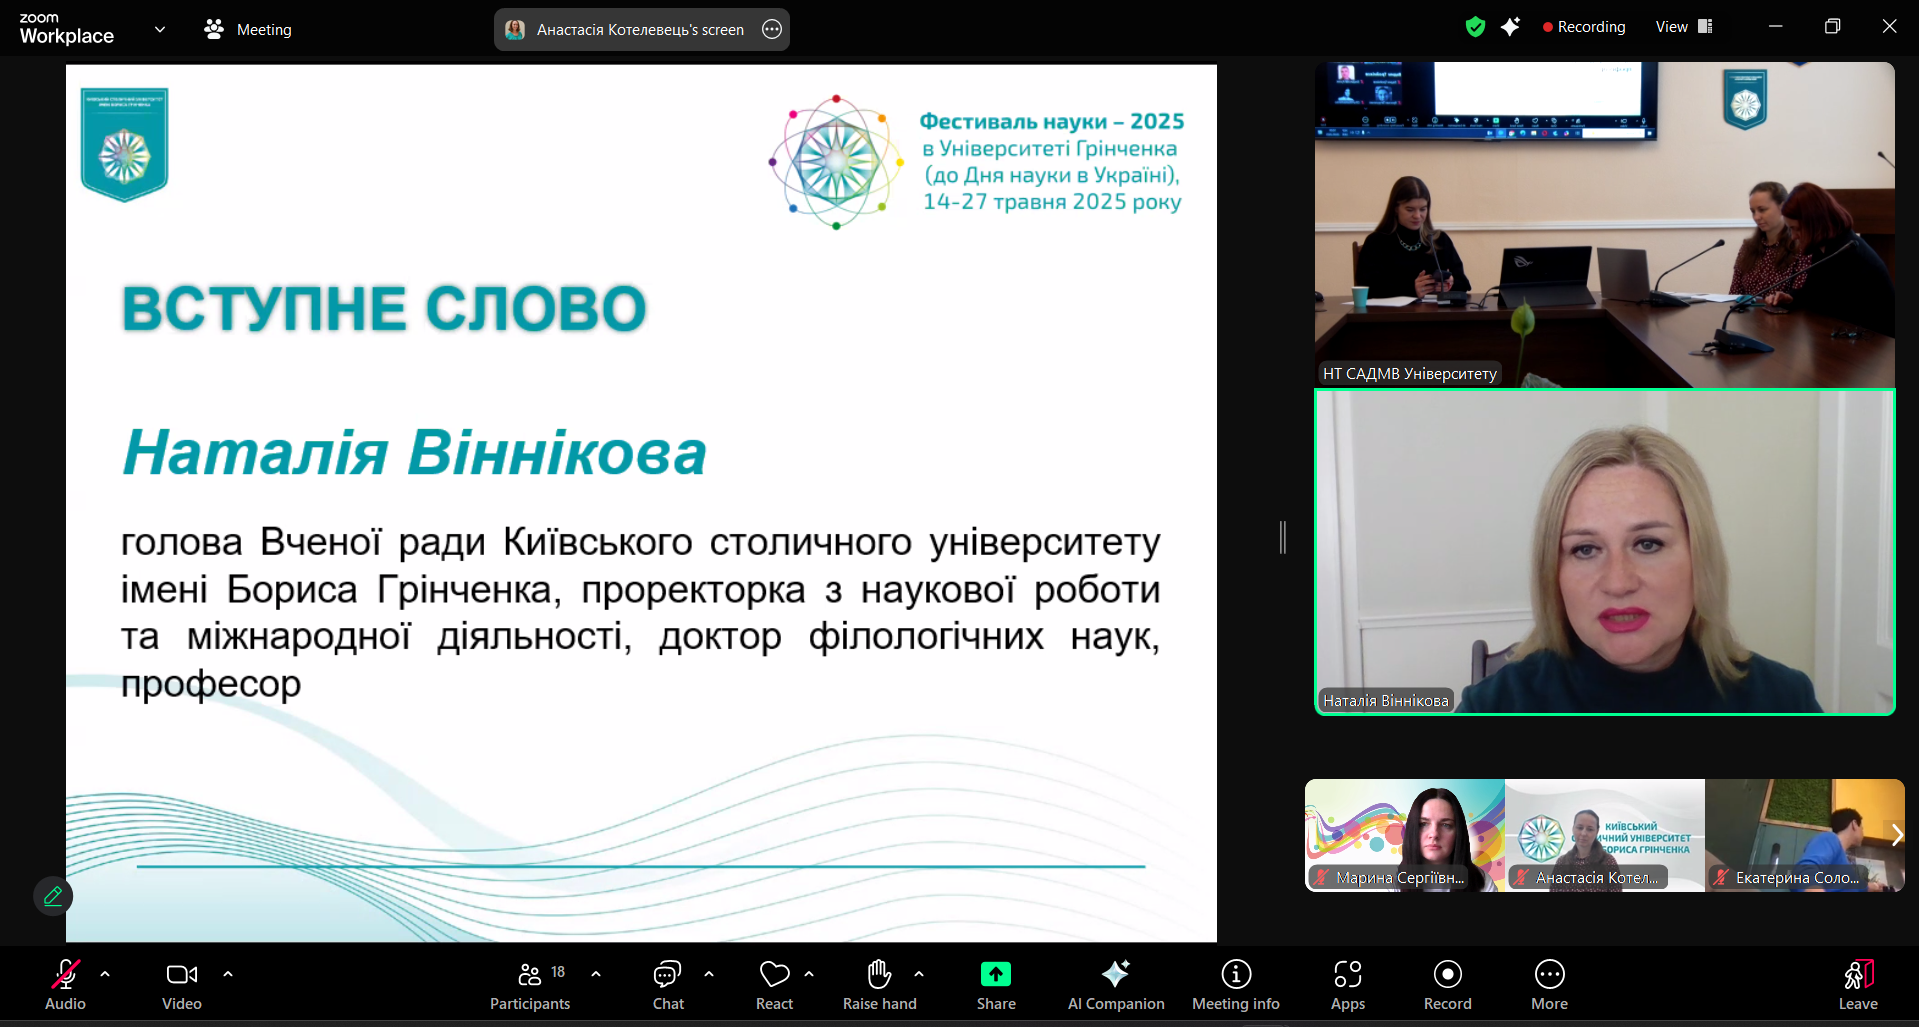
Task: Open the Participants list
Action: 530,985
